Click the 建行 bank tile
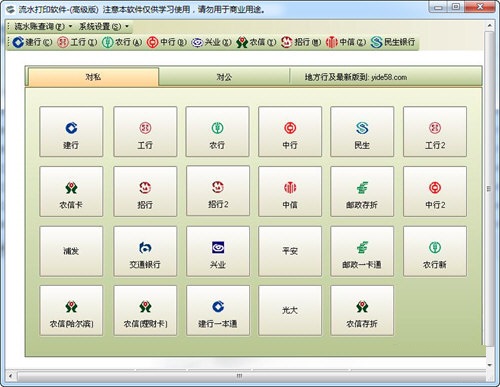The height and width of the screenshot is (387, 500). 71,132
